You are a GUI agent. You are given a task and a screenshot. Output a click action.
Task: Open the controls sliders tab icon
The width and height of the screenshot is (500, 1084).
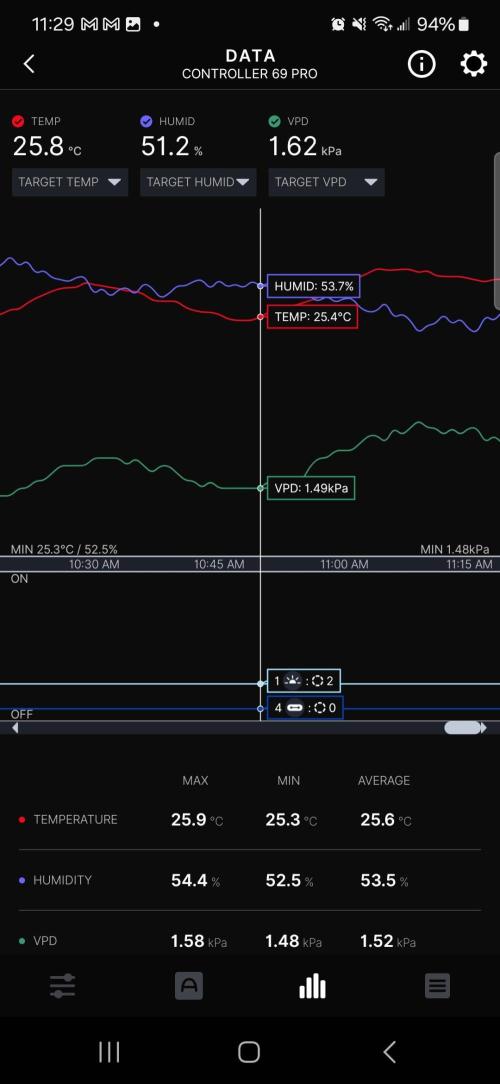62,987
